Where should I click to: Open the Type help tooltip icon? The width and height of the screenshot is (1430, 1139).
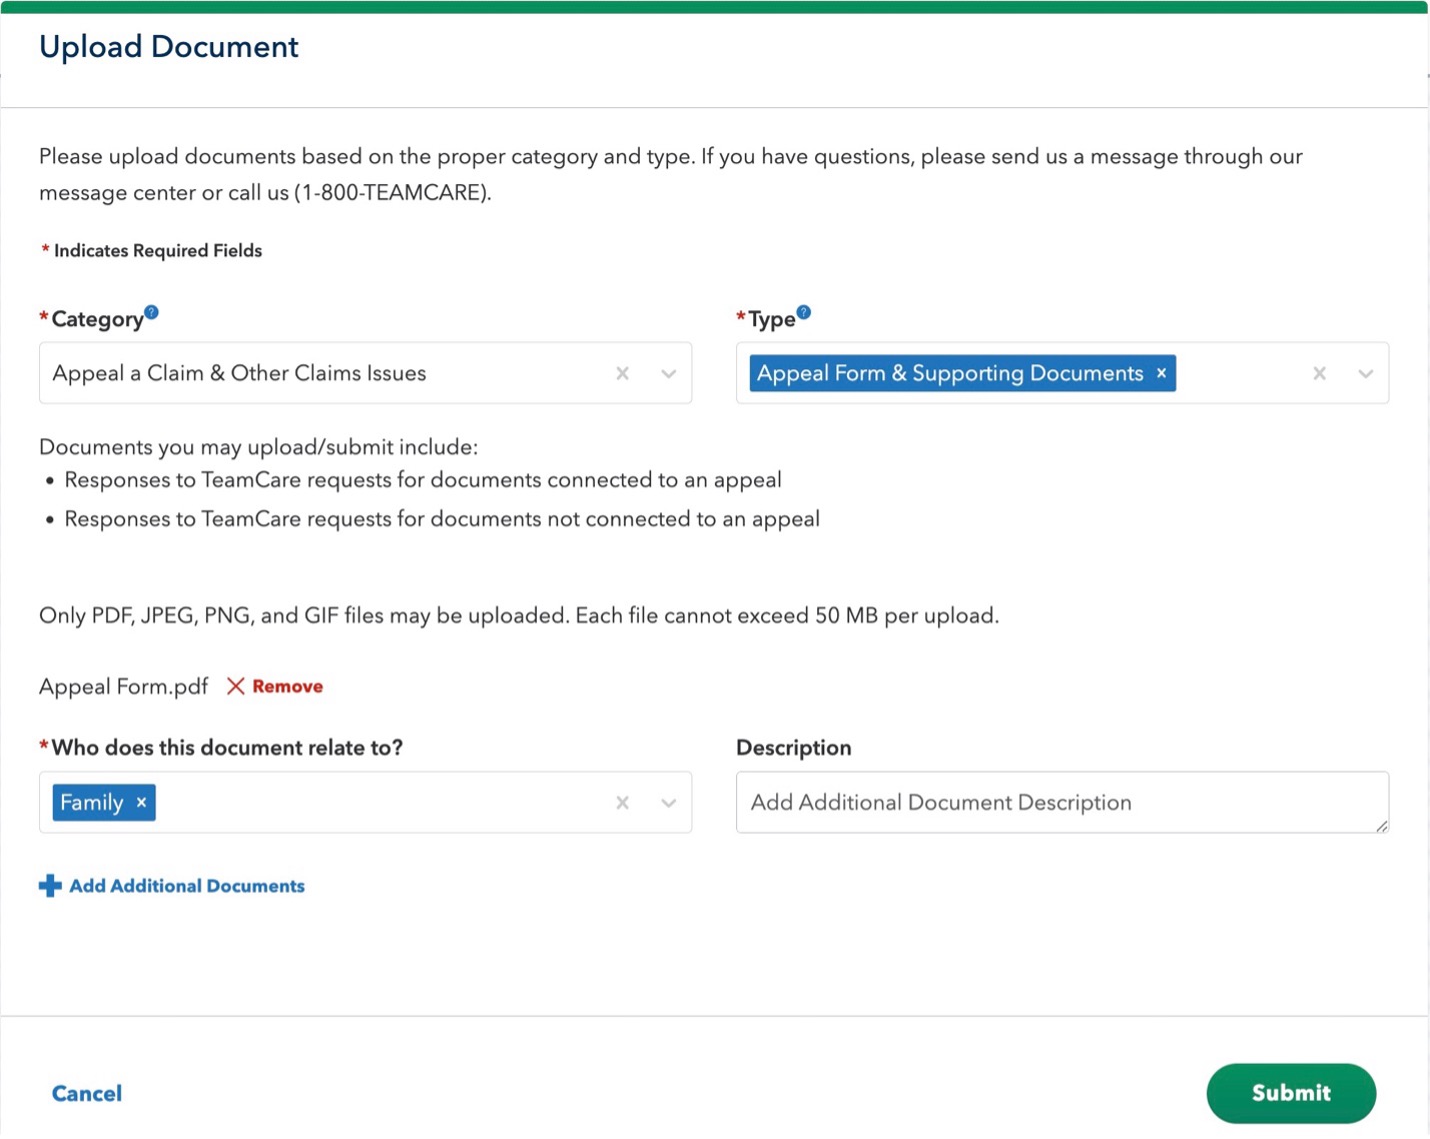click(804, 311)
